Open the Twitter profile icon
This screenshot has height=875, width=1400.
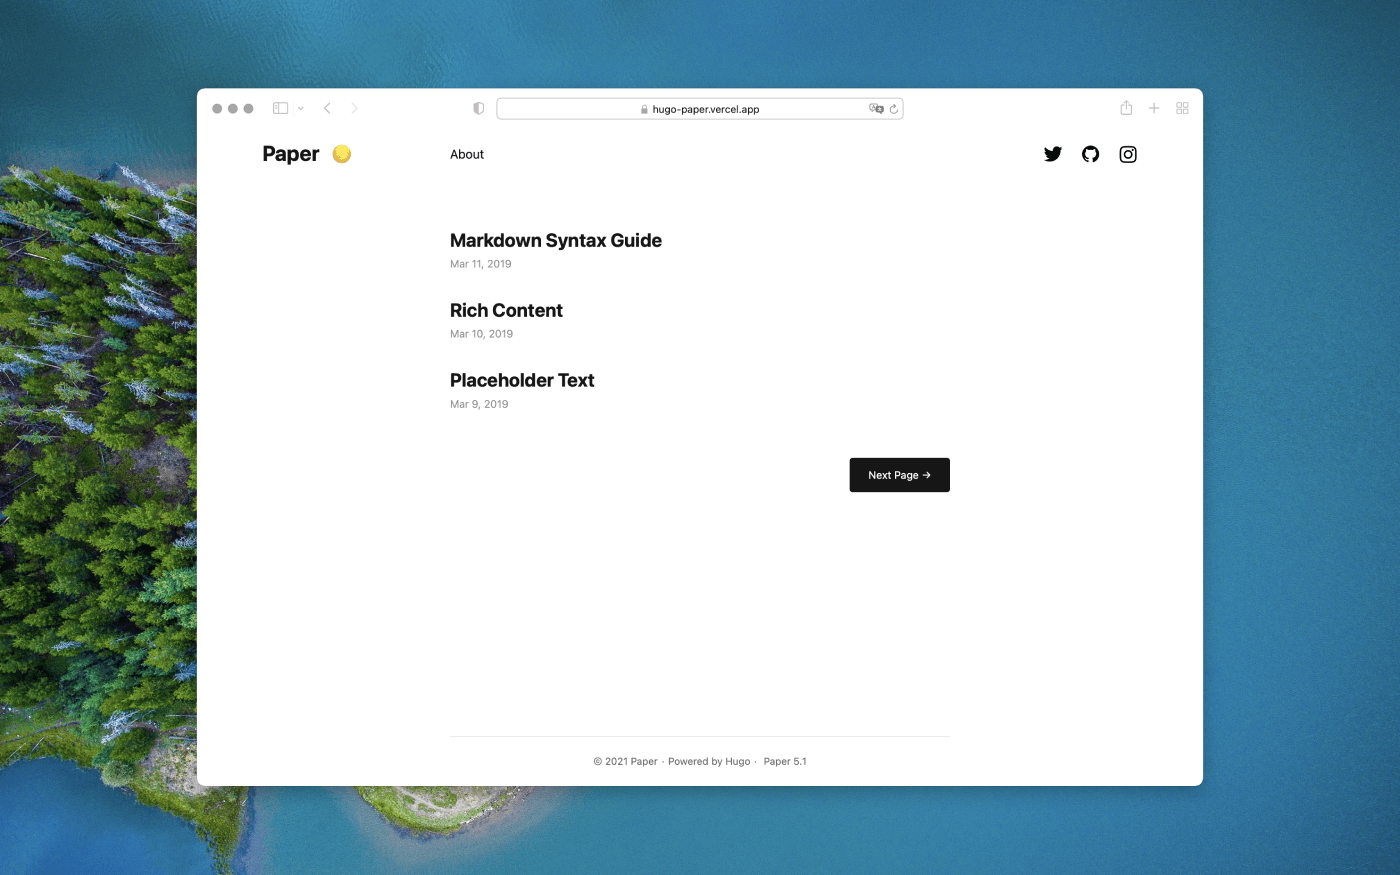(1052, 154)
